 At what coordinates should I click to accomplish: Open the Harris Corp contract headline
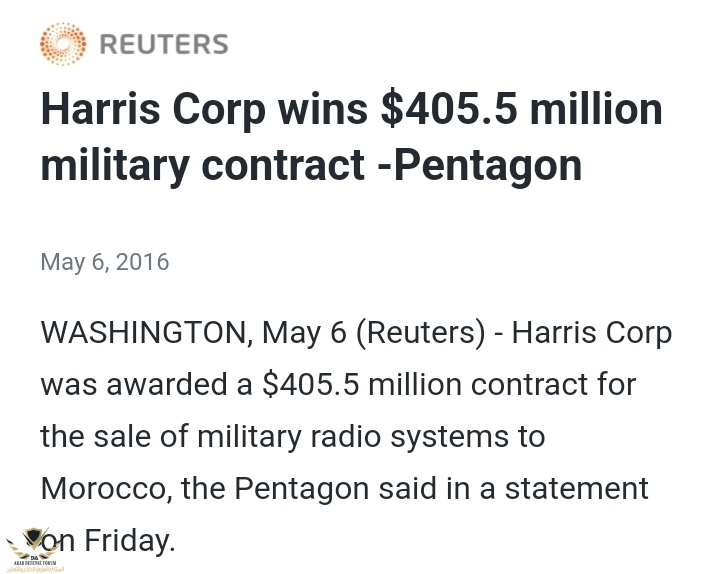tap(350, 136)
